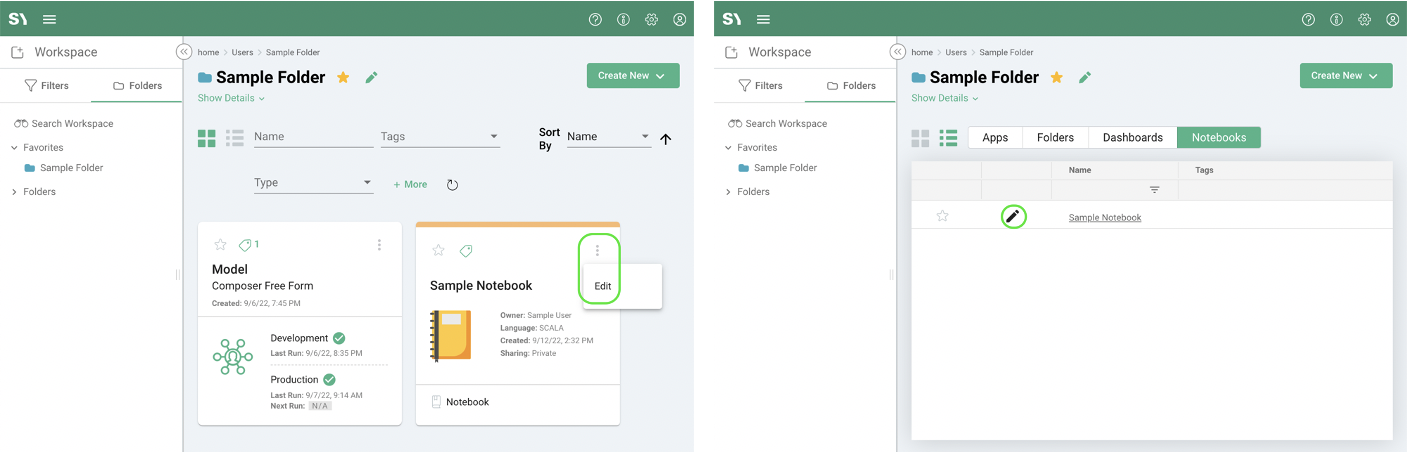Click the Model card's workflow graph icon
This screenshot has height=452, width=1408.
coord(233,357)
